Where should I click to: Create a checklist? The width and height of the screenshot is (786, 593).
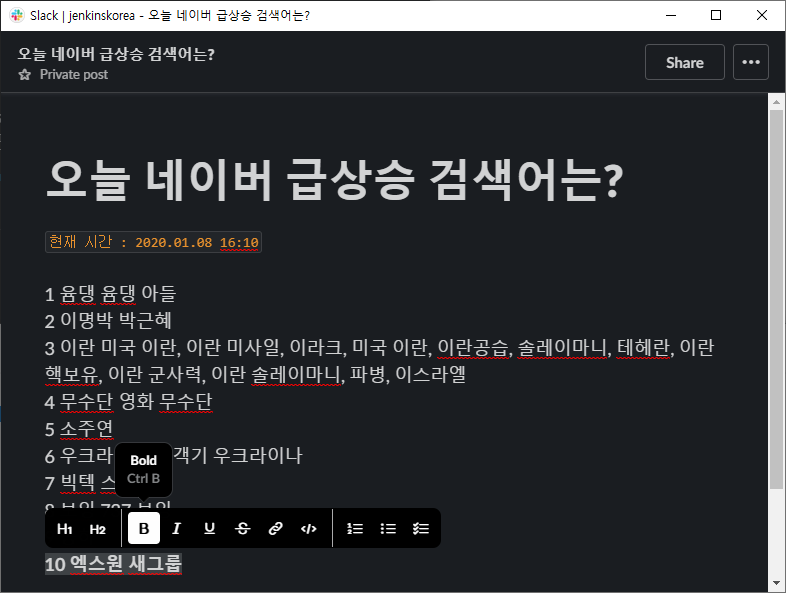click(x=421, y=528)
